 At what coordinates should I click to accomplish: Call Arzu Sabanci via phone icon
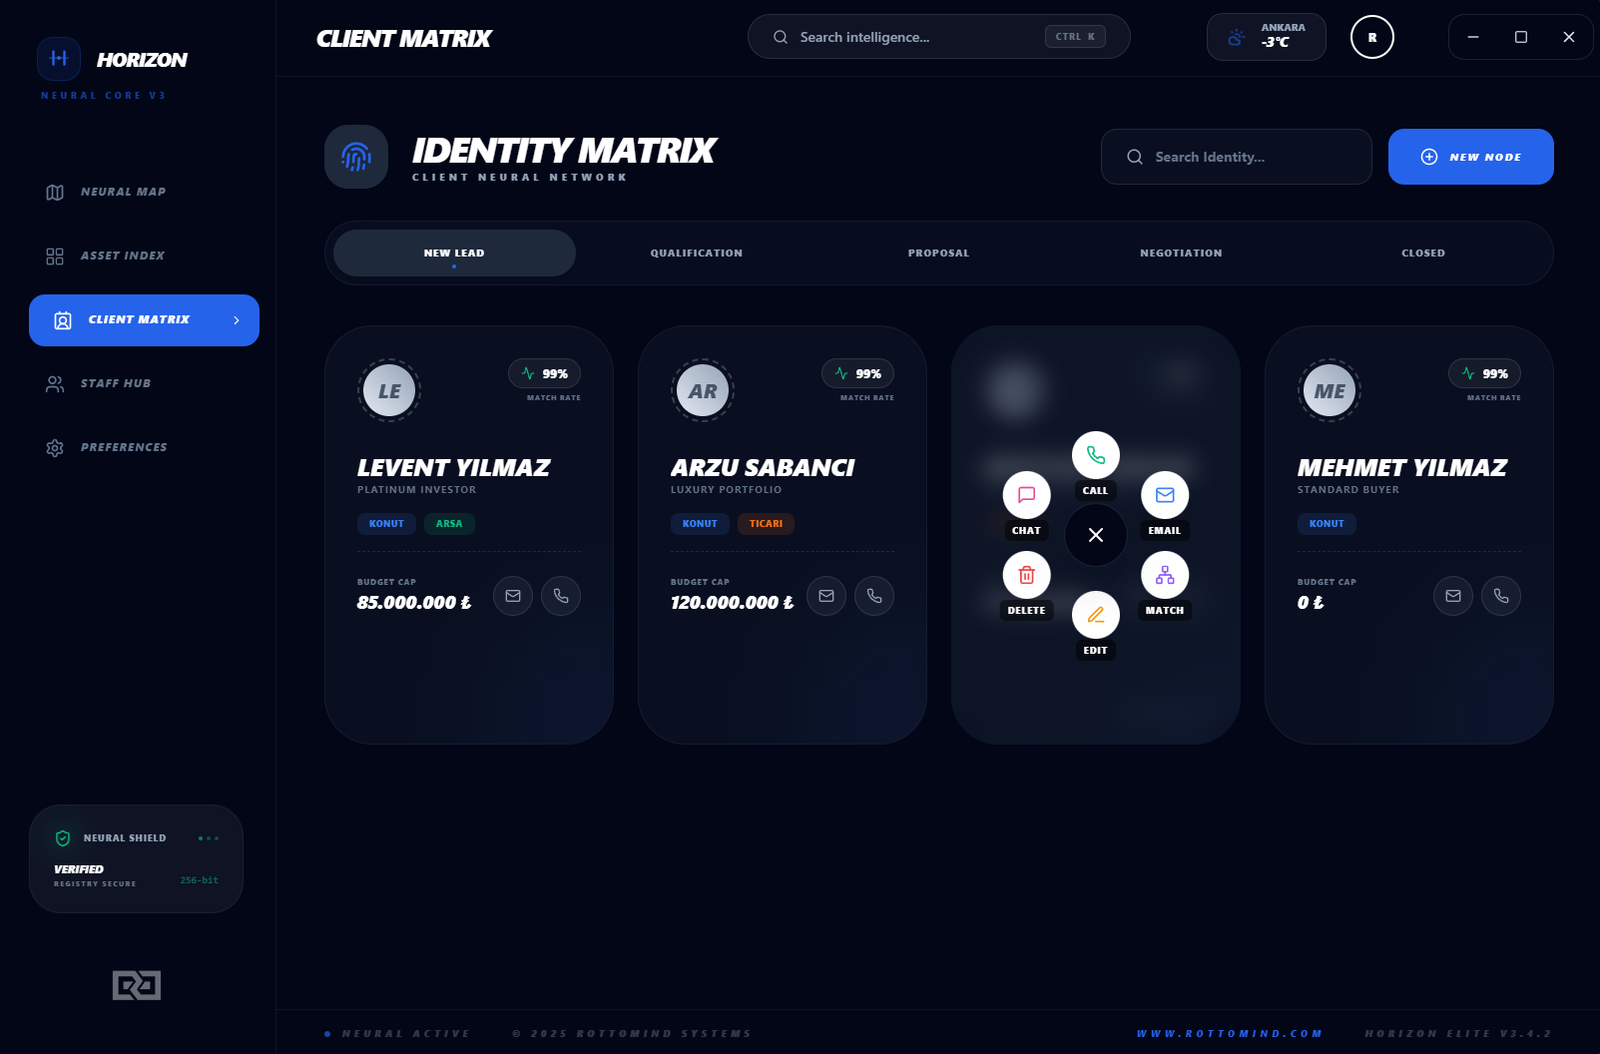(x=874, y=596)
